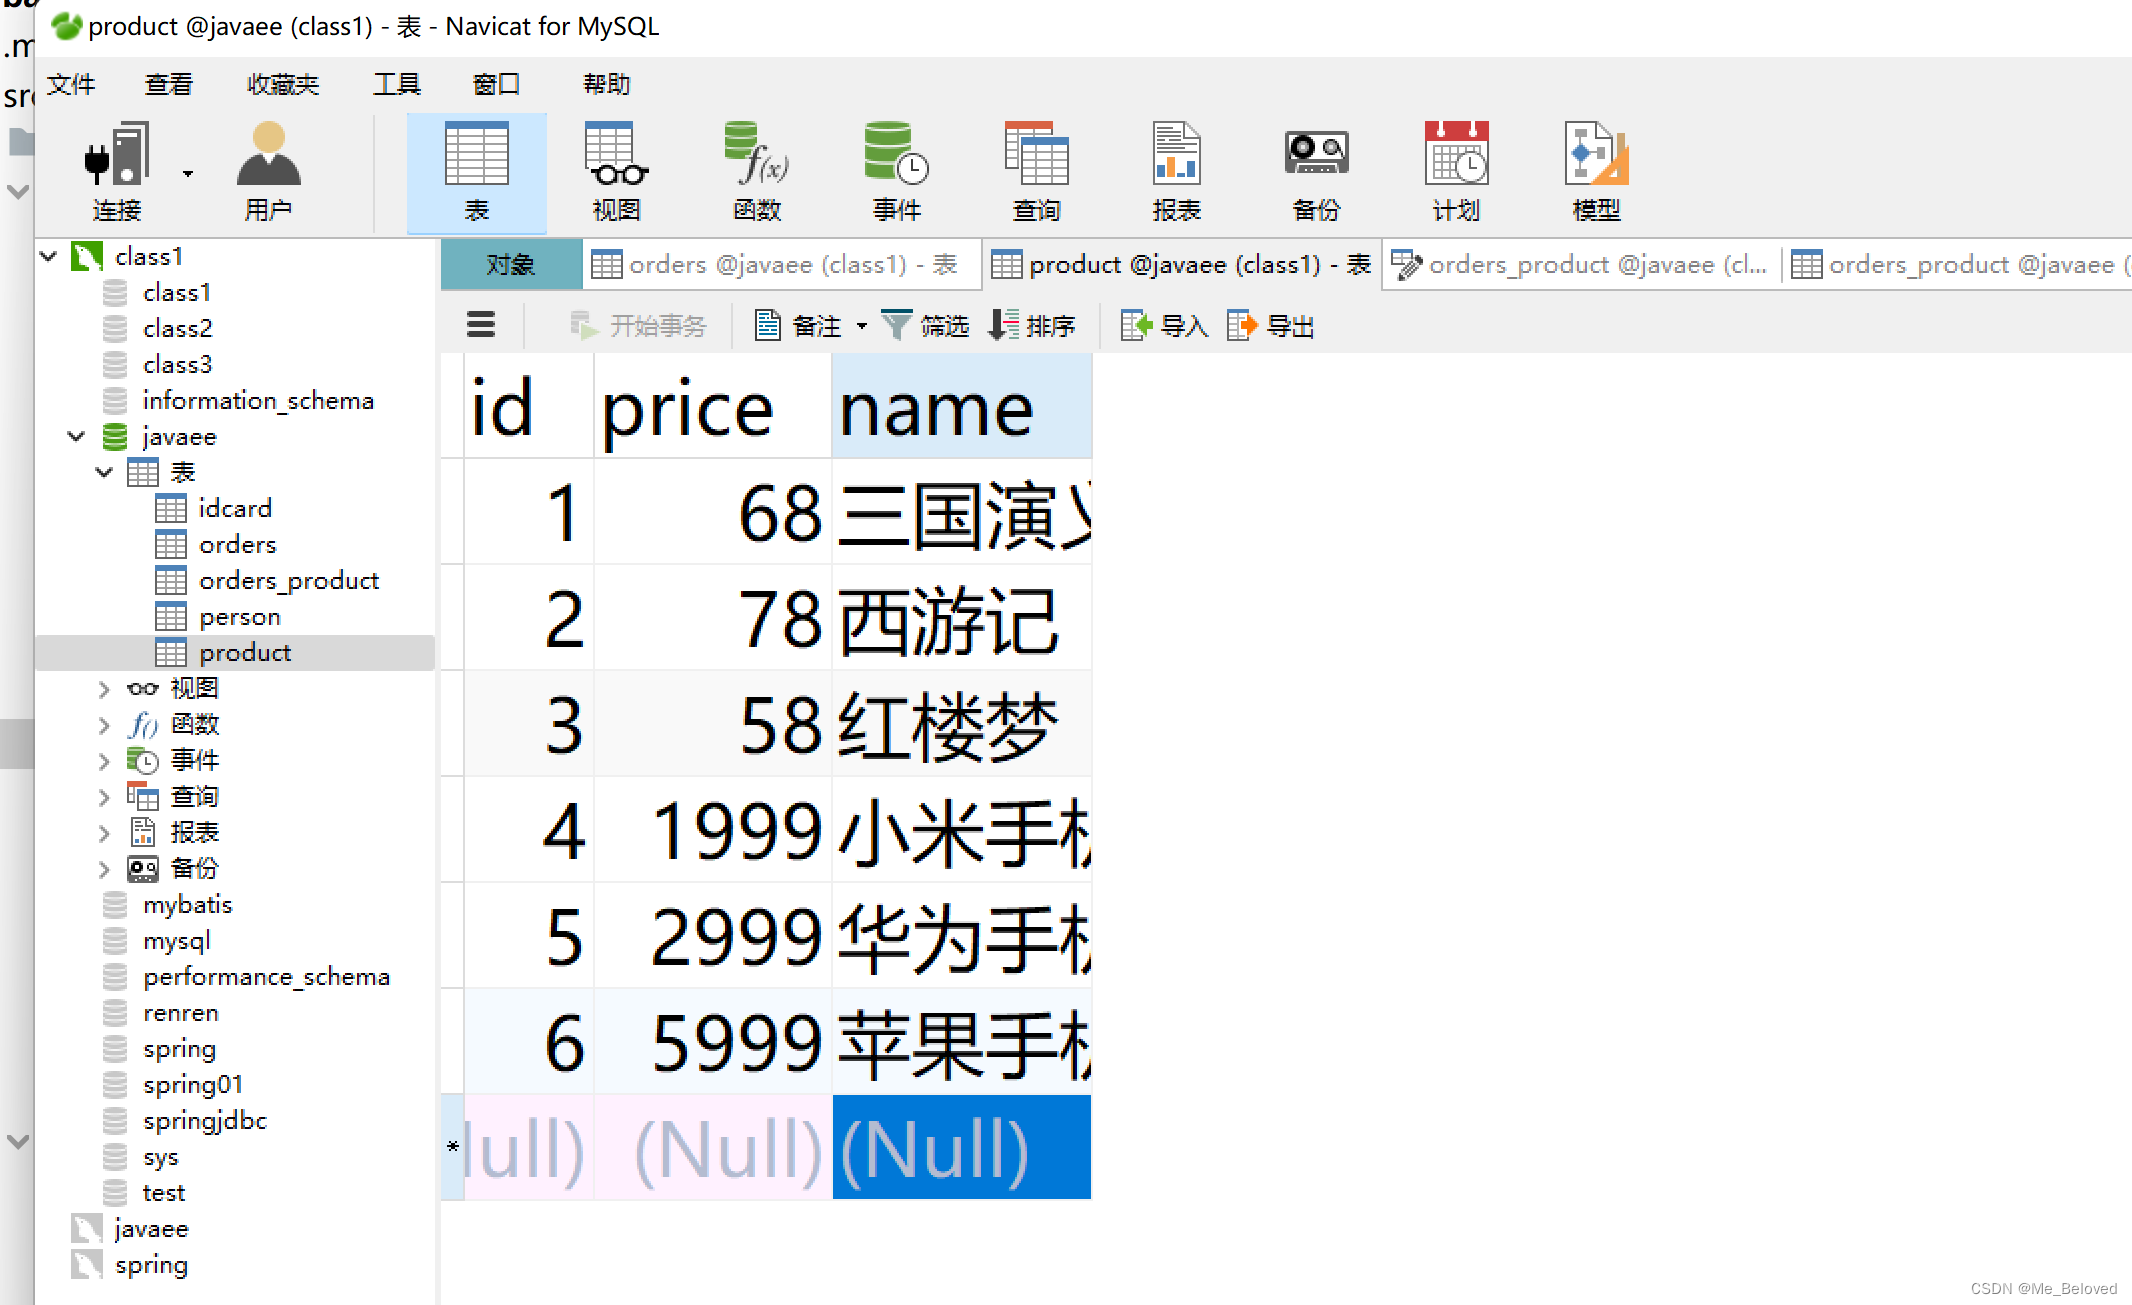Open the 备注 dropdown arrow
Viewport: 2132px width, 1305px height.
pos(862,326)
